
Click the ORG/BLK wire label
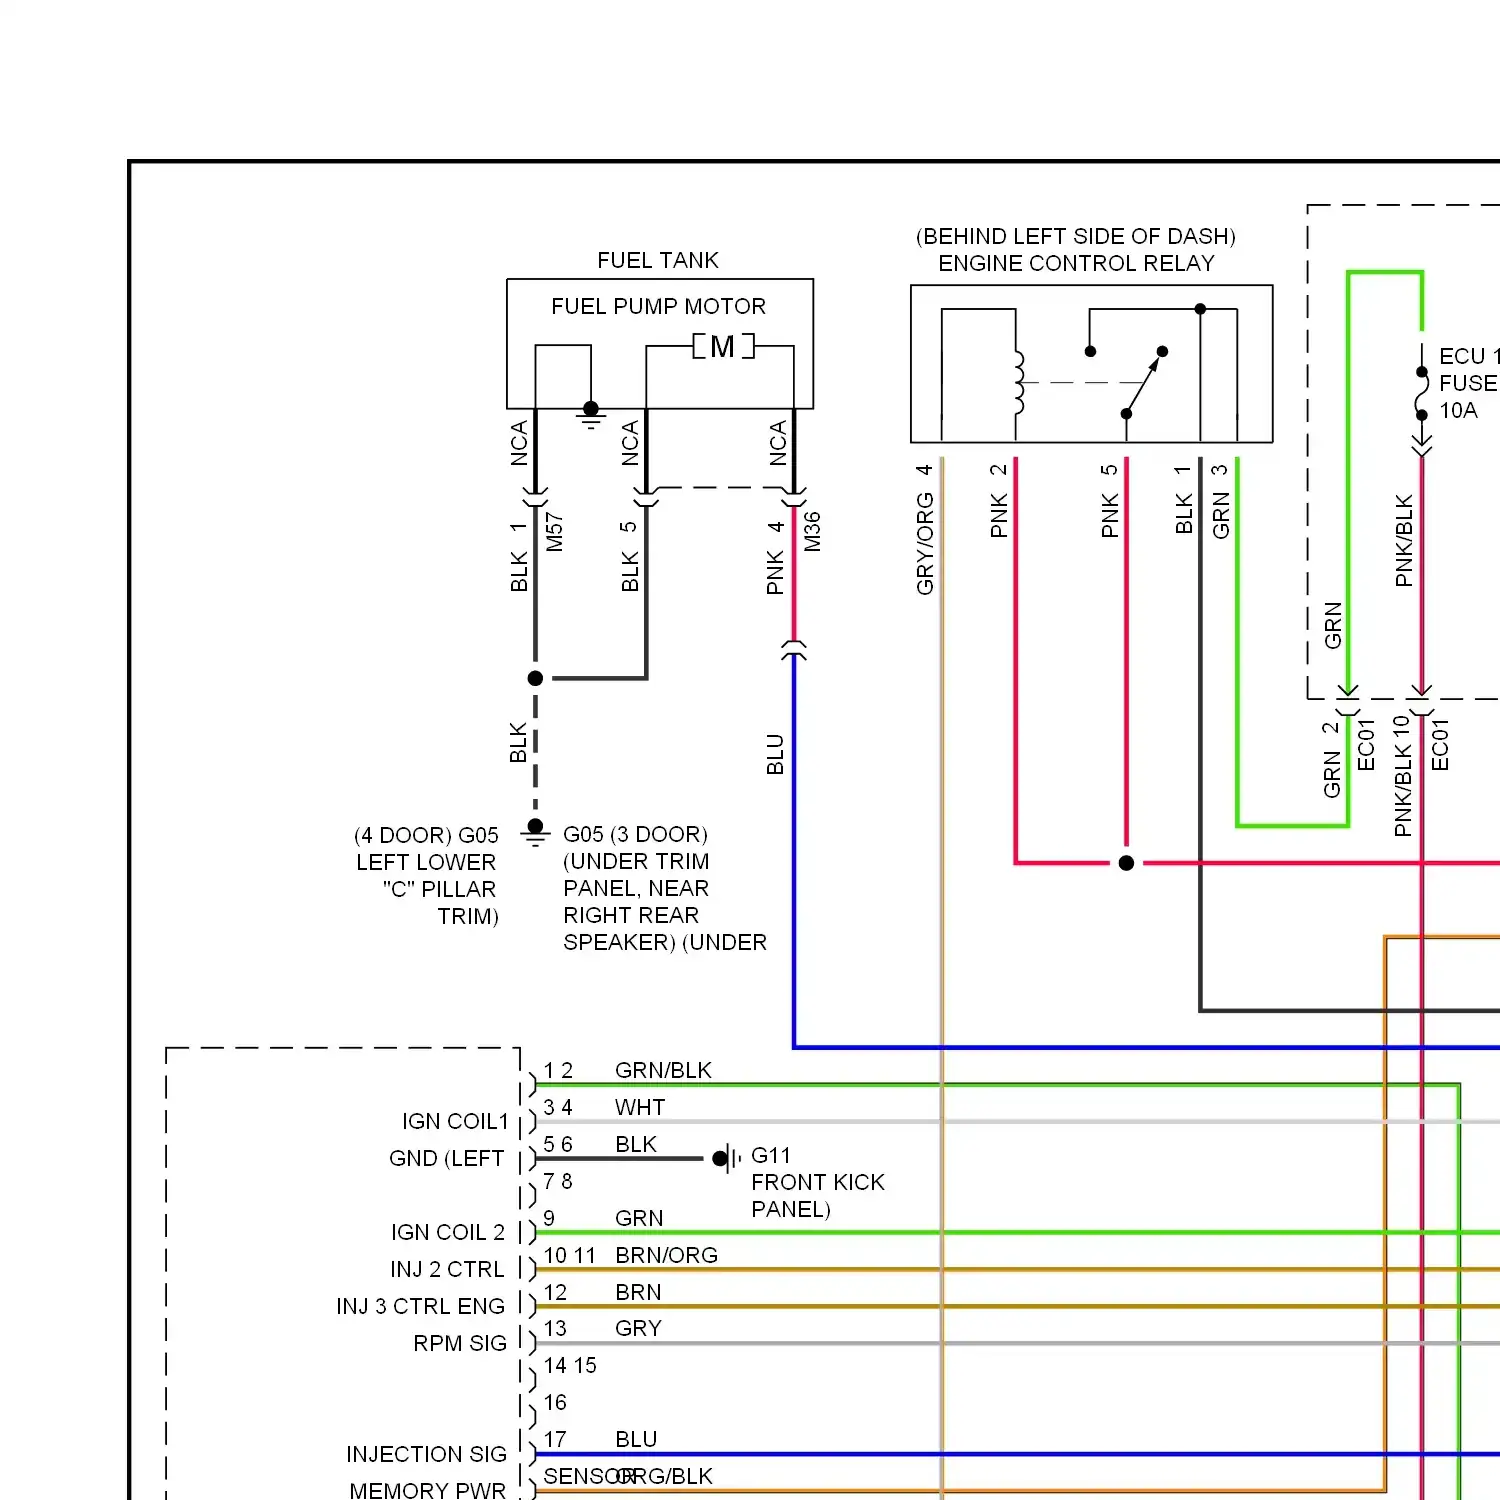point(666,1476)
